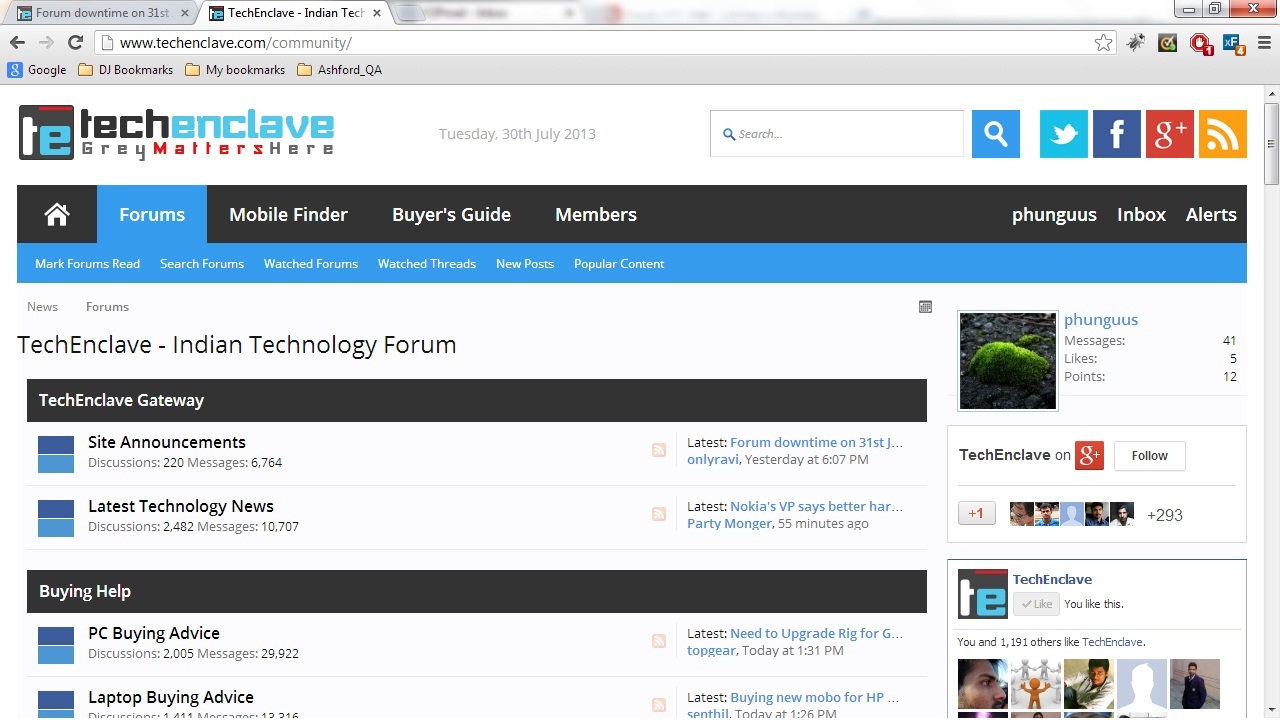Open the Inbox menu in navbar
The image size is (1280, 720).
1141,214
